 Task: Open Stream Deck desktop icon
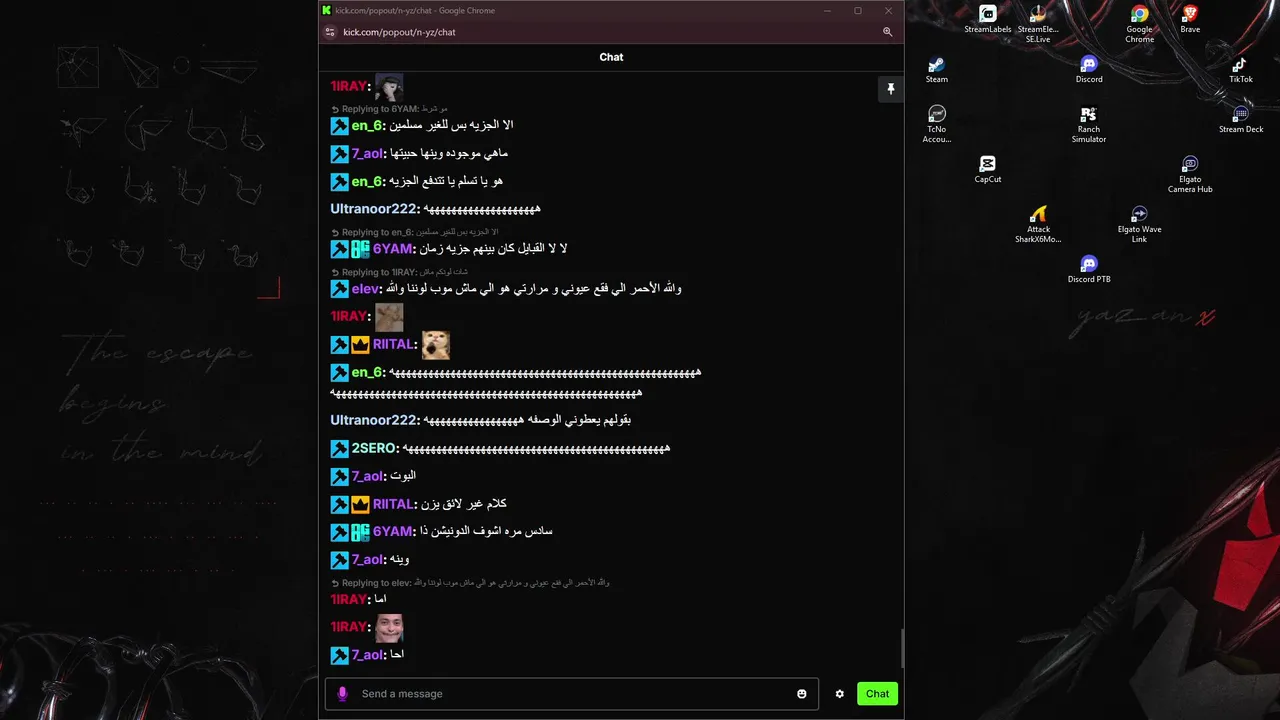pyautogui.click(x=1241, y=120)
